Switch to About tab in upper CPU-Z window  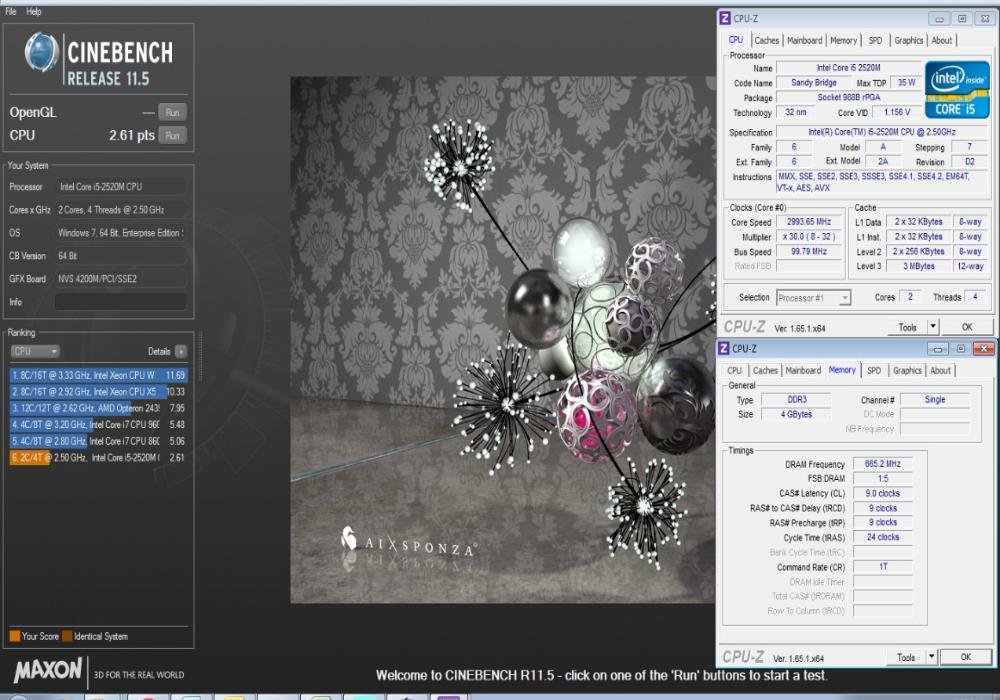941,40
